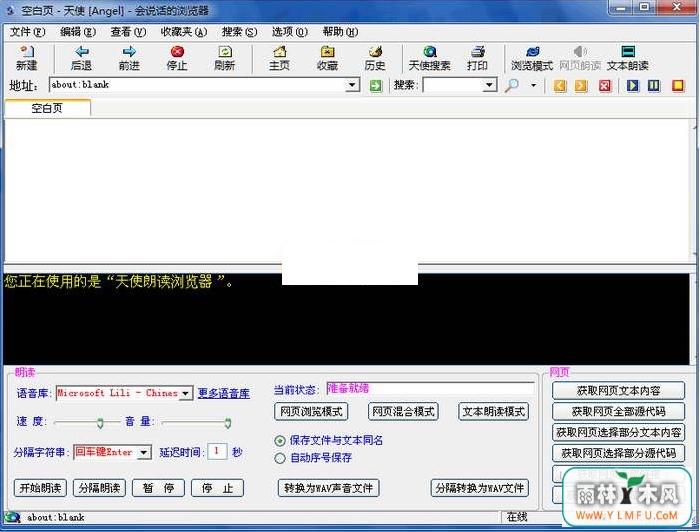This screenshot has width=700, height=532.
Task: Click the 文本朗读模式 button
Action: [x=493, y=411]
